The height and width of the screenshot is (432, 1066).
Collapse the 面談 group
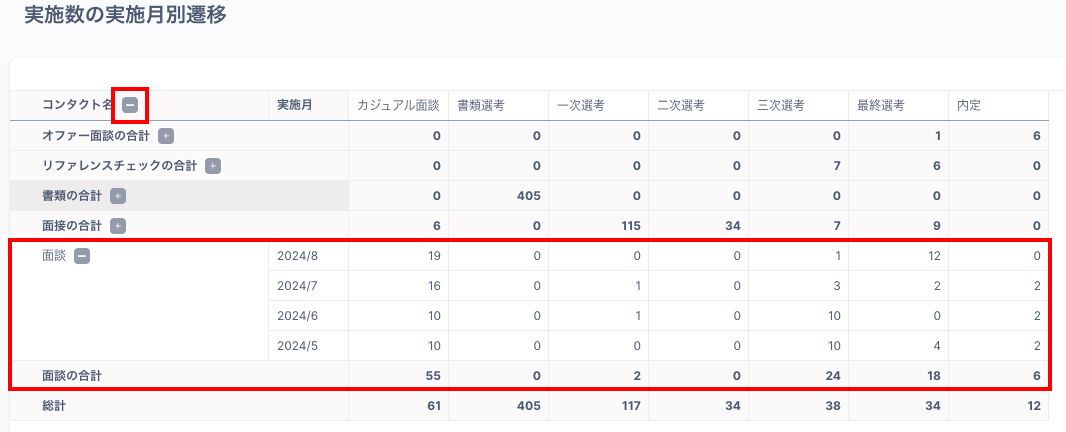(x=82, y=256)
